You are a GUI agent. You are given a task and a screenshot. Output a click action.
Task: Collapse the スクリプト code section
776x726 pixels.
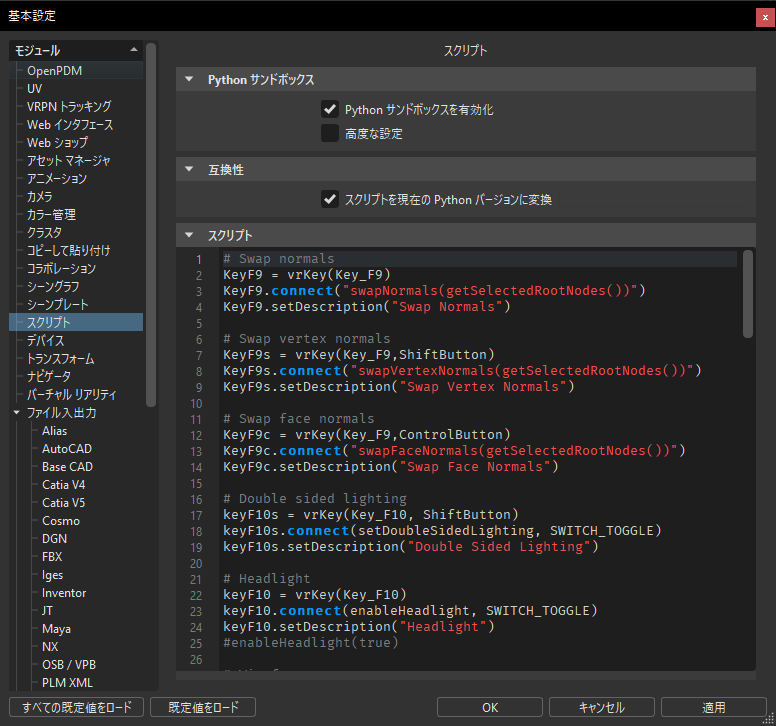pyautogui.click(x=189, y=235)
